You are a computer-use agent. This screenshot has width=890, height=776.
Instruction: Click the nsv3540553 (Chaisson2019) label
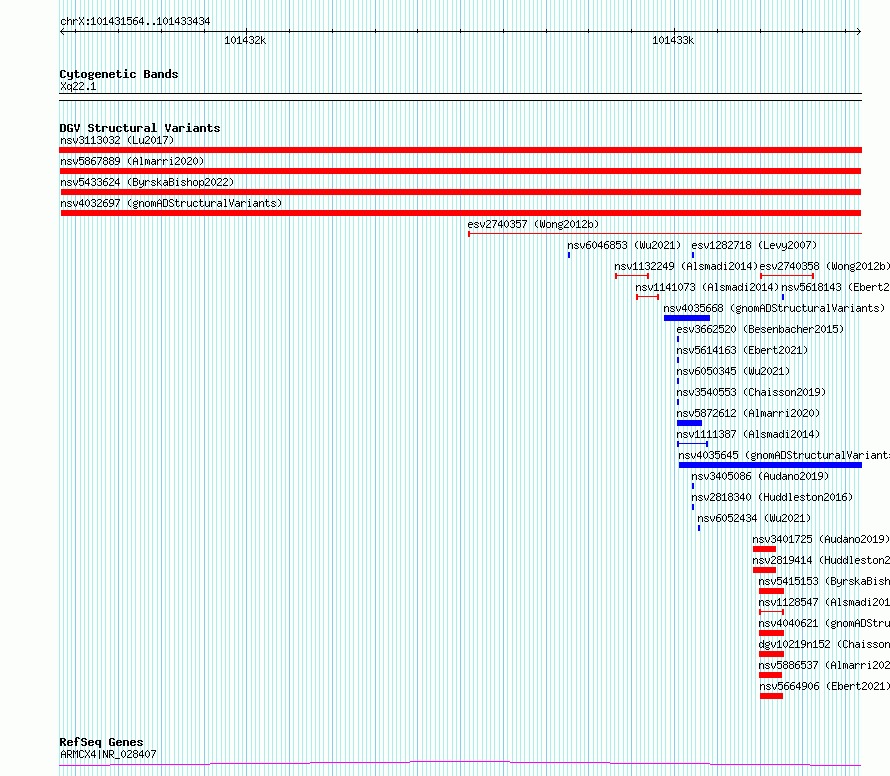point(751,392)
